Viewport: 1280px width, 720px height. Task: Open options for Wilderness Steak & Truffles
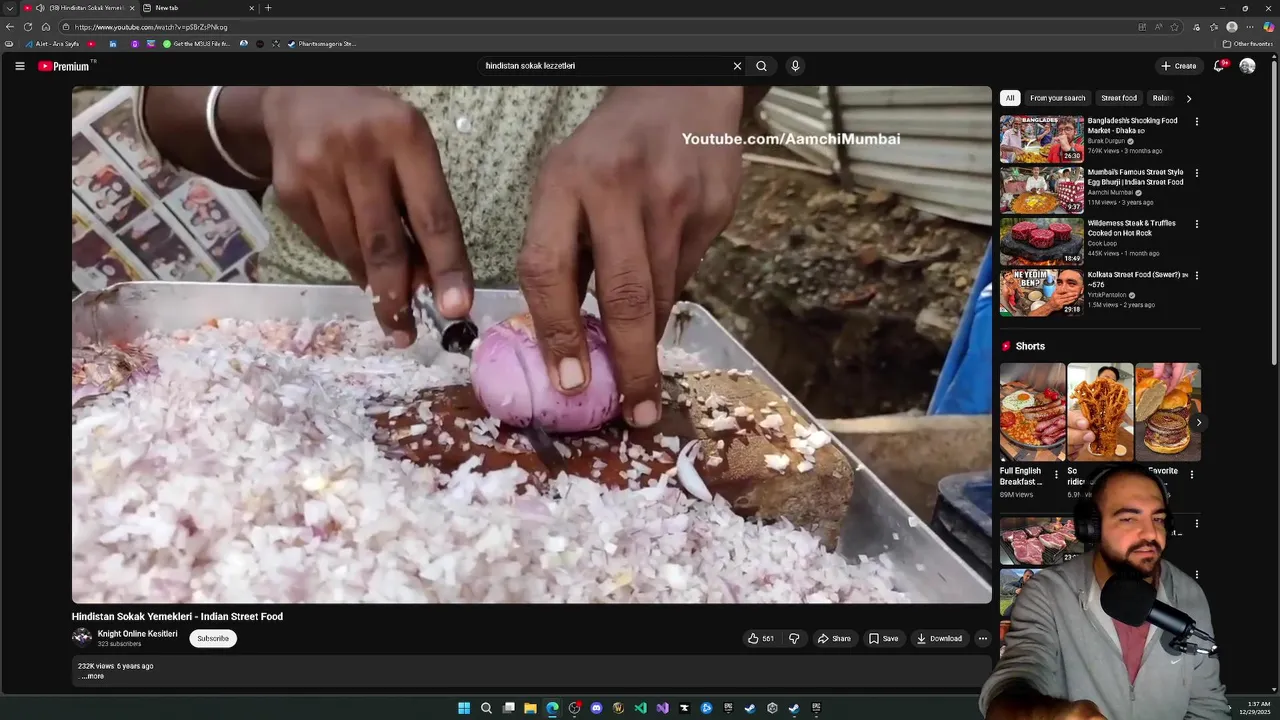tap(1196, 224)
